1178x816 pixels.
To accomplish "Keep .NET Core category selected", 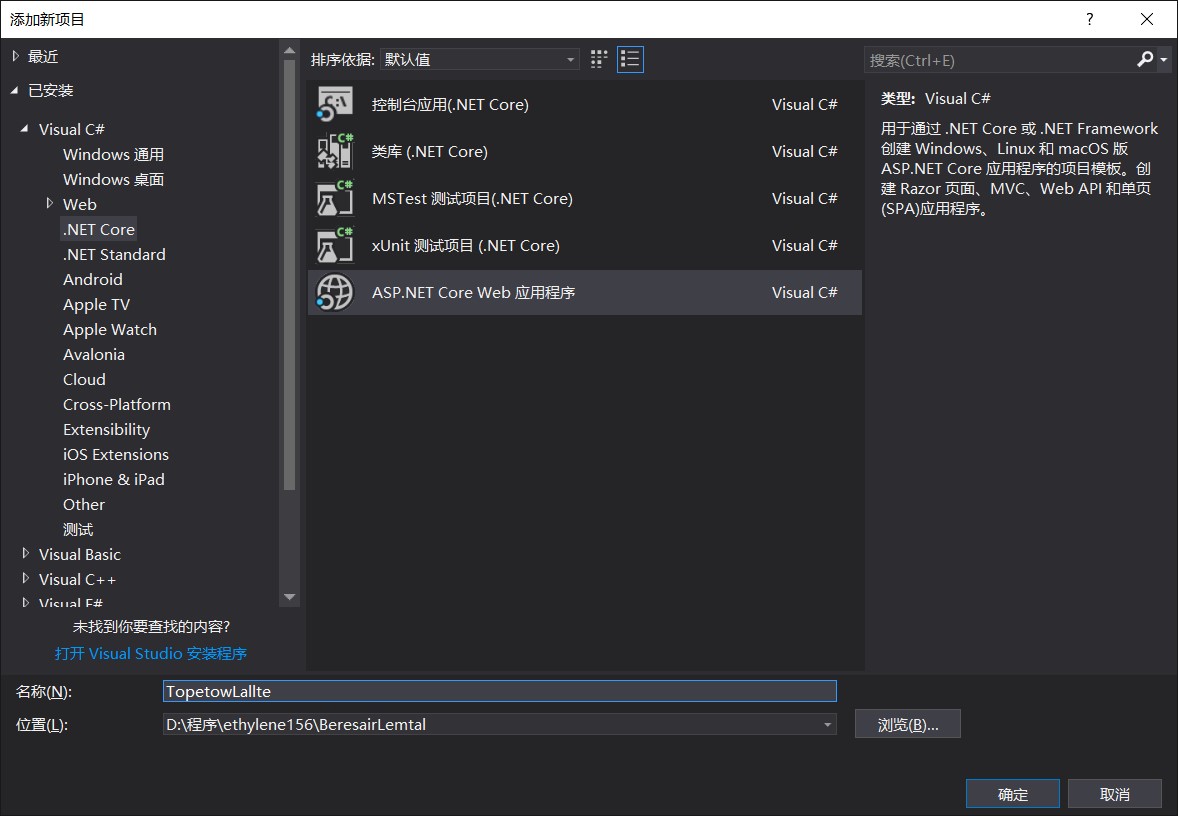I will 98,229.
